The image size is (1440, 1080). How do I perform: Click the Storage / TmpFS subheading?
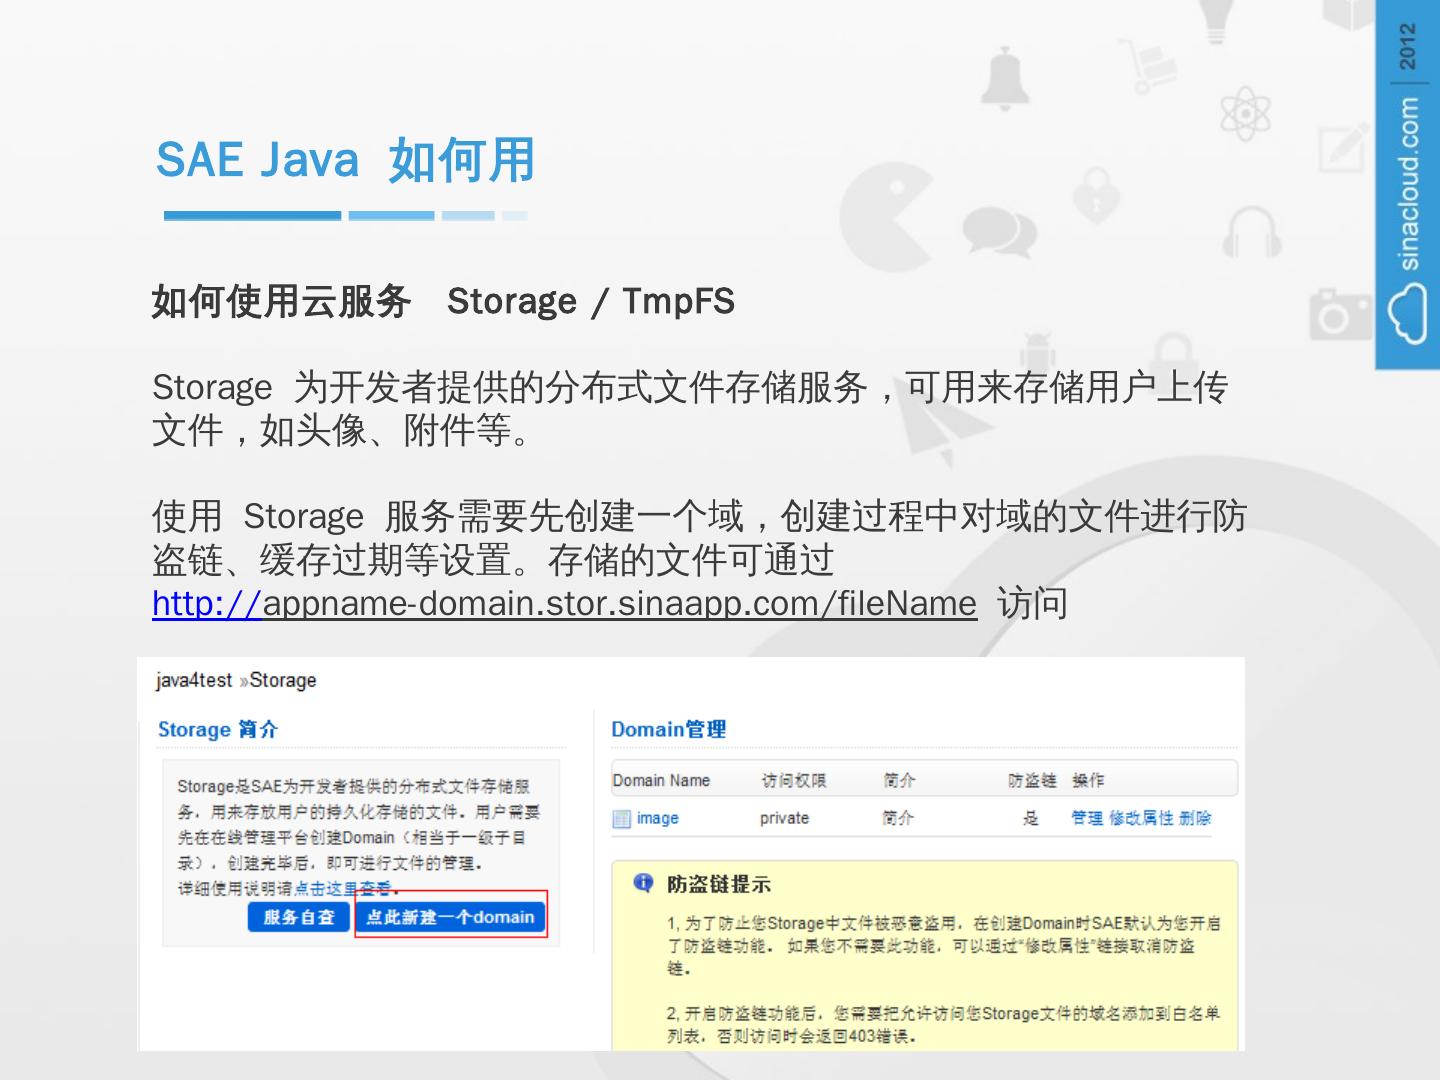[591, 301]
